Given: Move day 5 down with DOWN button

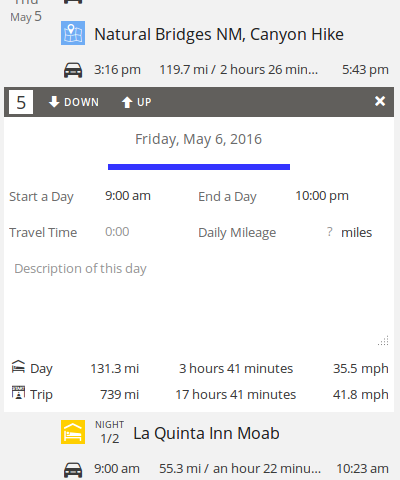Looking at the screenshot, I should (x=74, y=102).
